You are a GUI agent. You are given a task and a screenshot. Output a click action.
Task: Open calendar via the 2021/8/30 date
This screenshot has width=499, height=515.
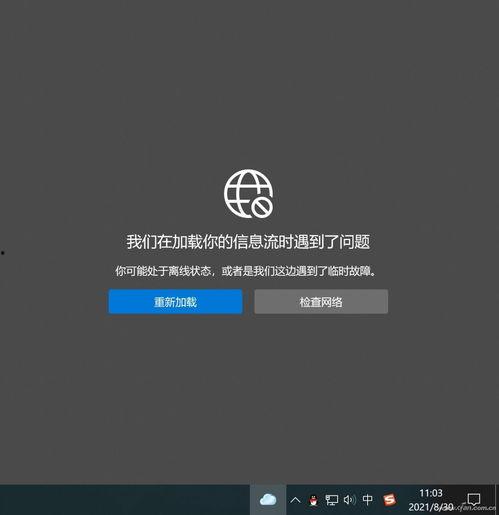[x=431, y=507]
